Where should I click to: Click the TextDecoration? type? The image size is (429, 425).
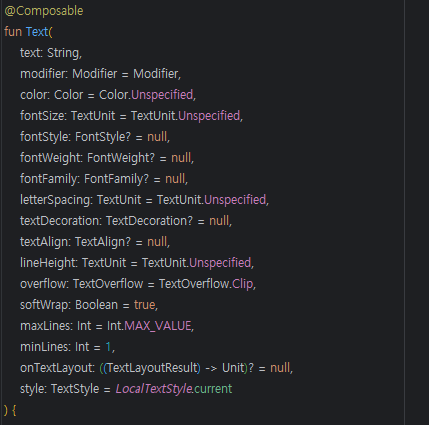coord(149,221)
